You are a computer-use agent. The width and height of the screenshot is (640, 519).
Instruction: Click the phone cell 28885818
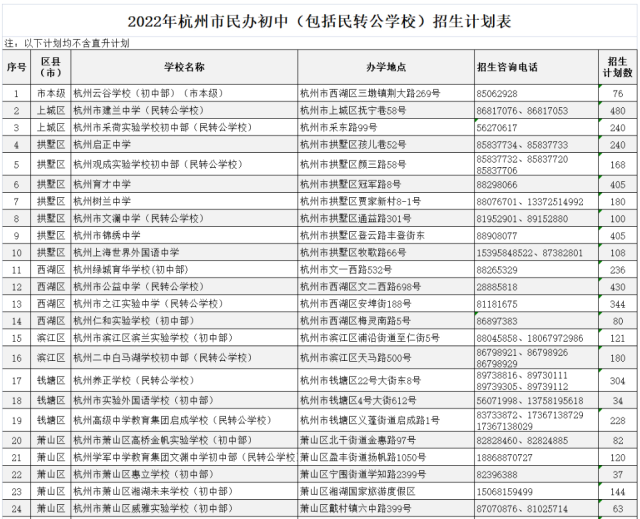tap(536, 287)
